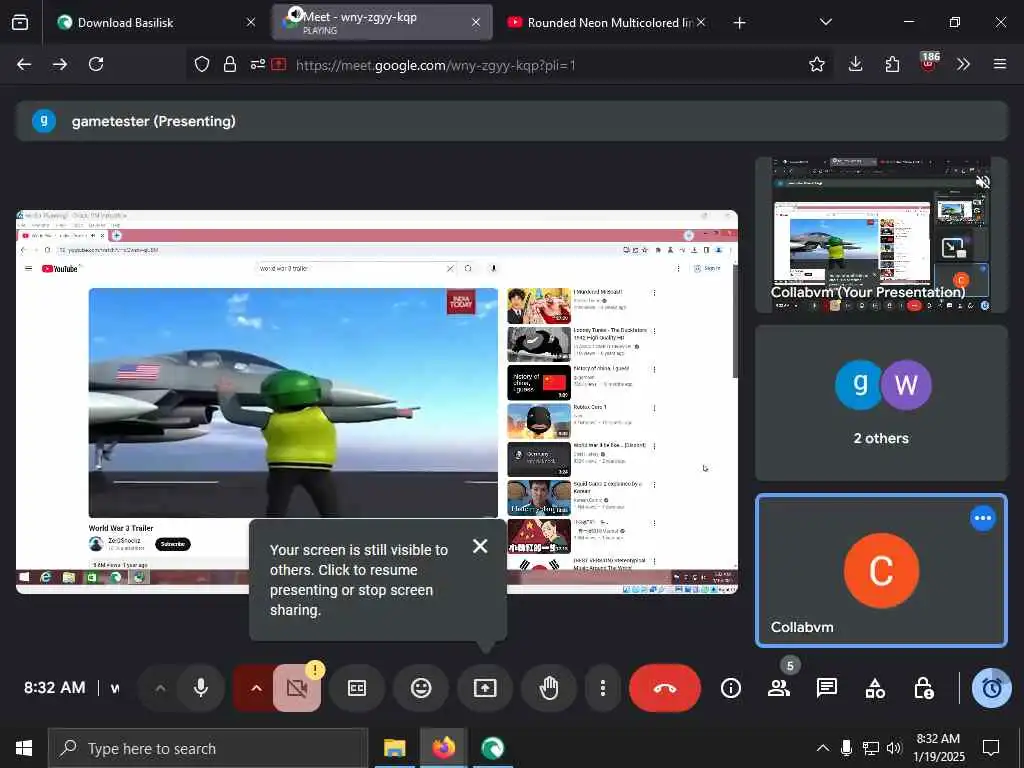Screen dimensions: 1024x768
Task: Click the tracking protection shield icon
Action: (202, 65)
